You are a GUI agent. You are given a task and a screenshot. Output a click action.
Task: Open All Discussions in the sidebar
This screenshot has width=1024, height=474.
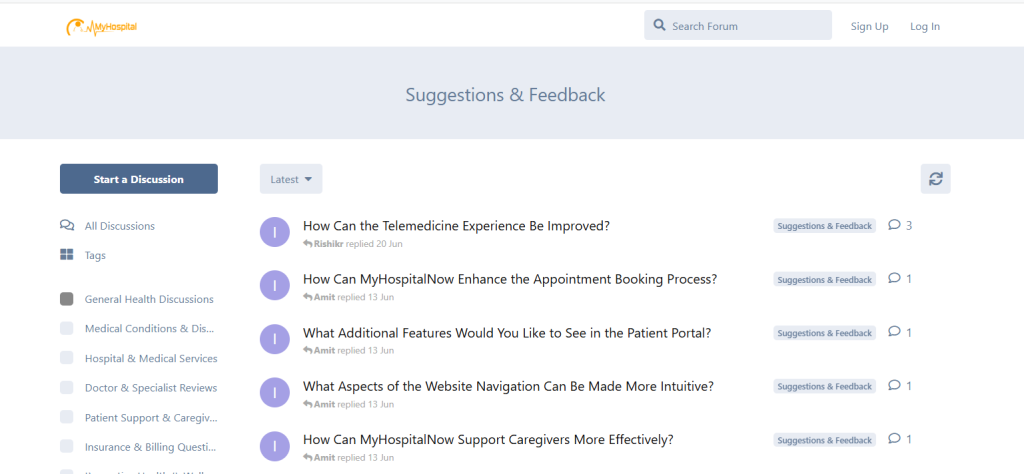(x=119, y=226)
